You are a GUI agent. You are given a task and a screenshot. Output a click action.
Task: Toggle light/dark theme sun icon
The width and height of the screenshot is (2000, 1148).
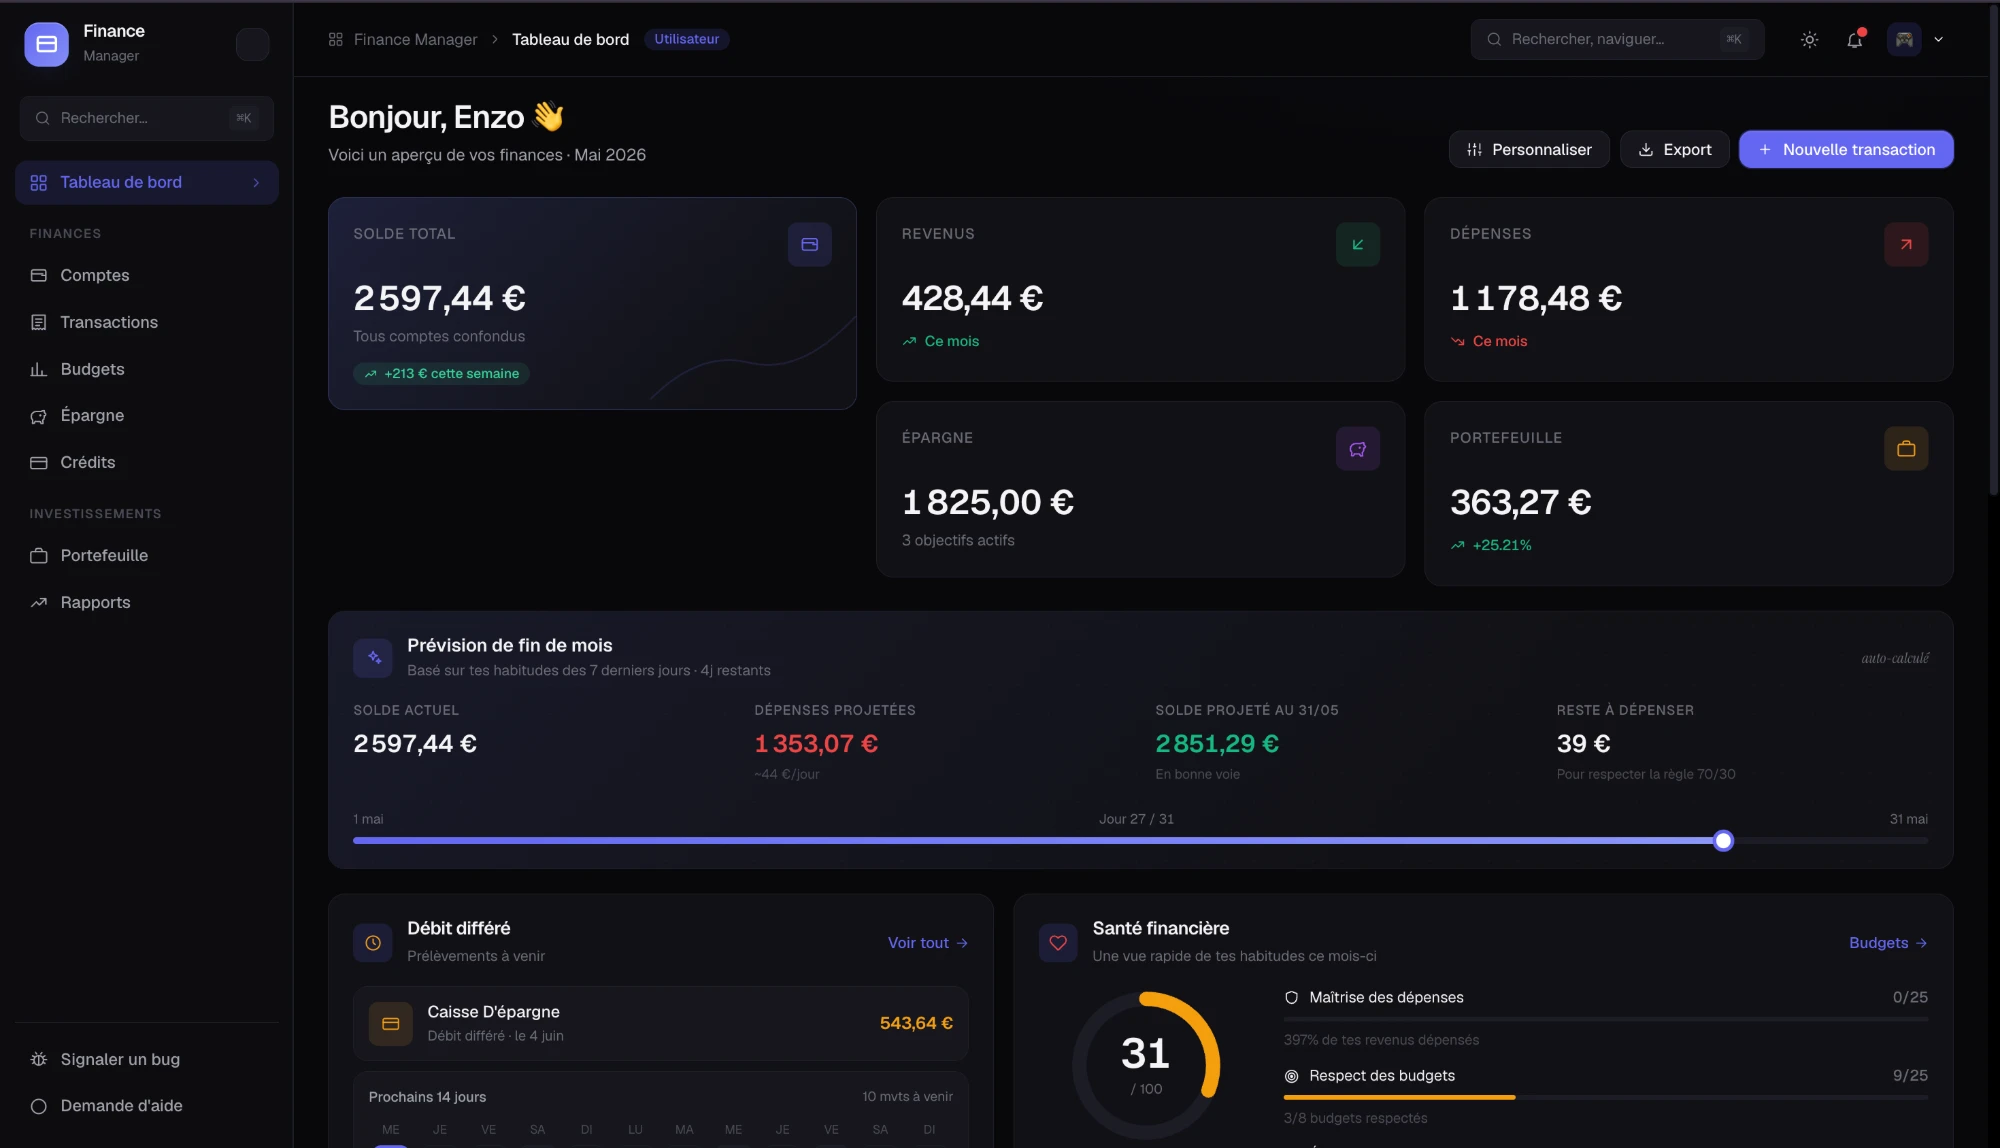(x=1809, y=40)
